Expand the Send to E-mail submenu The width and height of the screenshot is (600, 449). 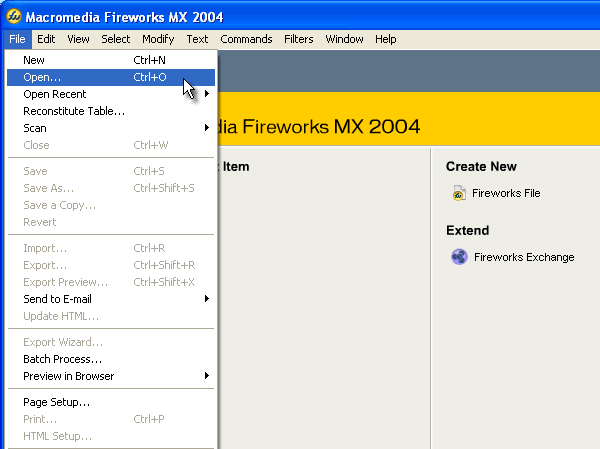(x=206, y=299)
